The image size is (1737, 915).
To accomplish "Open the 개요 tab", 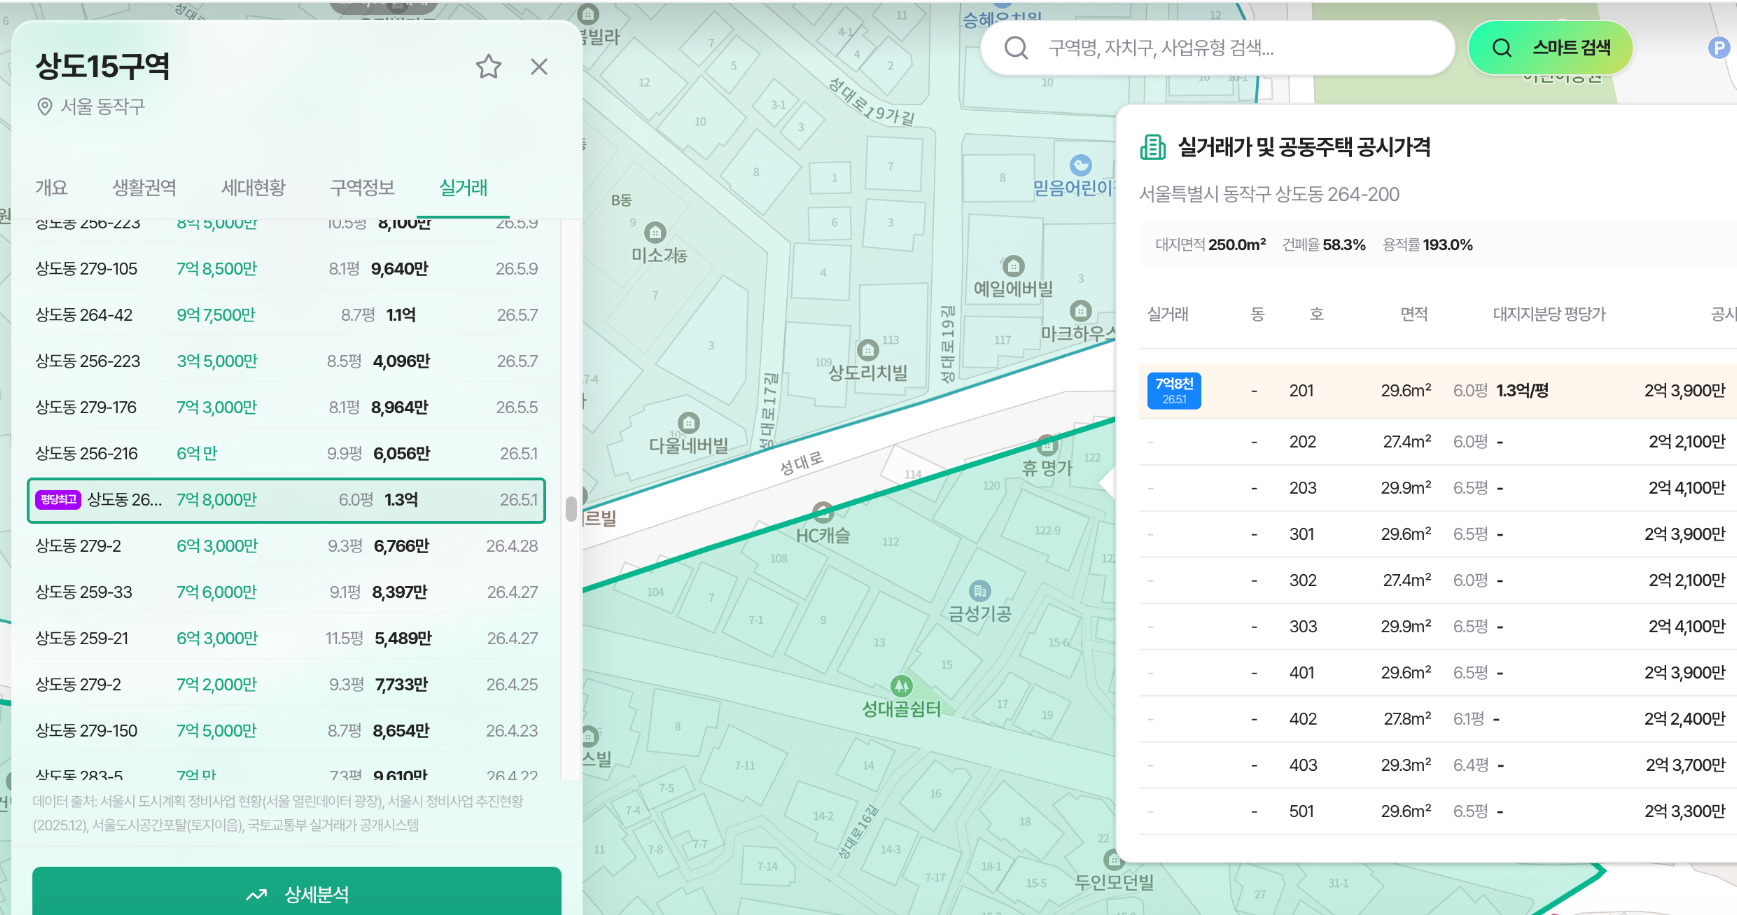I will tap(51, 187).
